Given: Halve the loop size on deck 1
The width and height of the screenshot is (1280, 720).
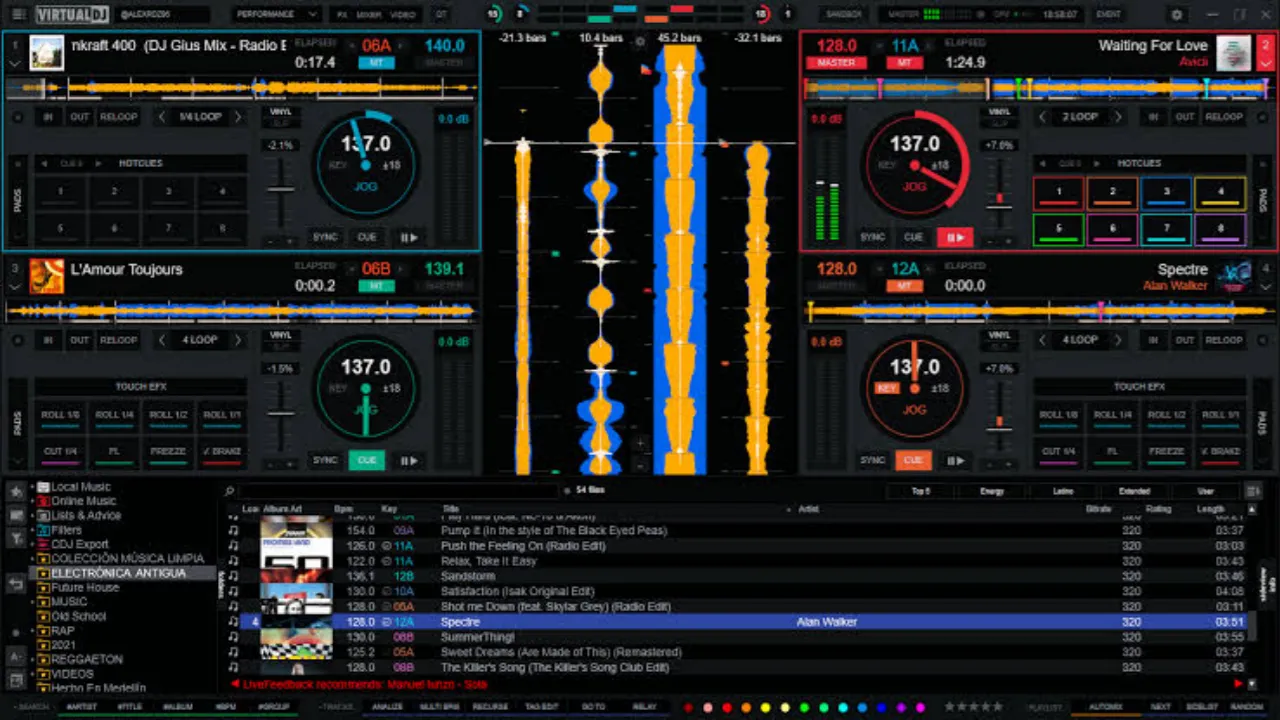Looking at the screenshot, I should (x=162, y=117).
